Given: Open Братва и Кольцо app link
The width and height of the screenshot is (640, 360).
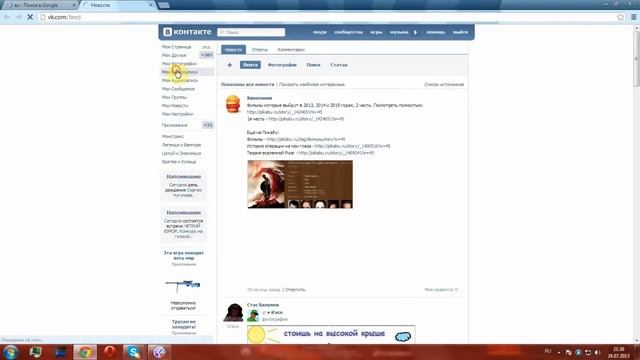Looking at the screenshot, I should coord(179,162).
